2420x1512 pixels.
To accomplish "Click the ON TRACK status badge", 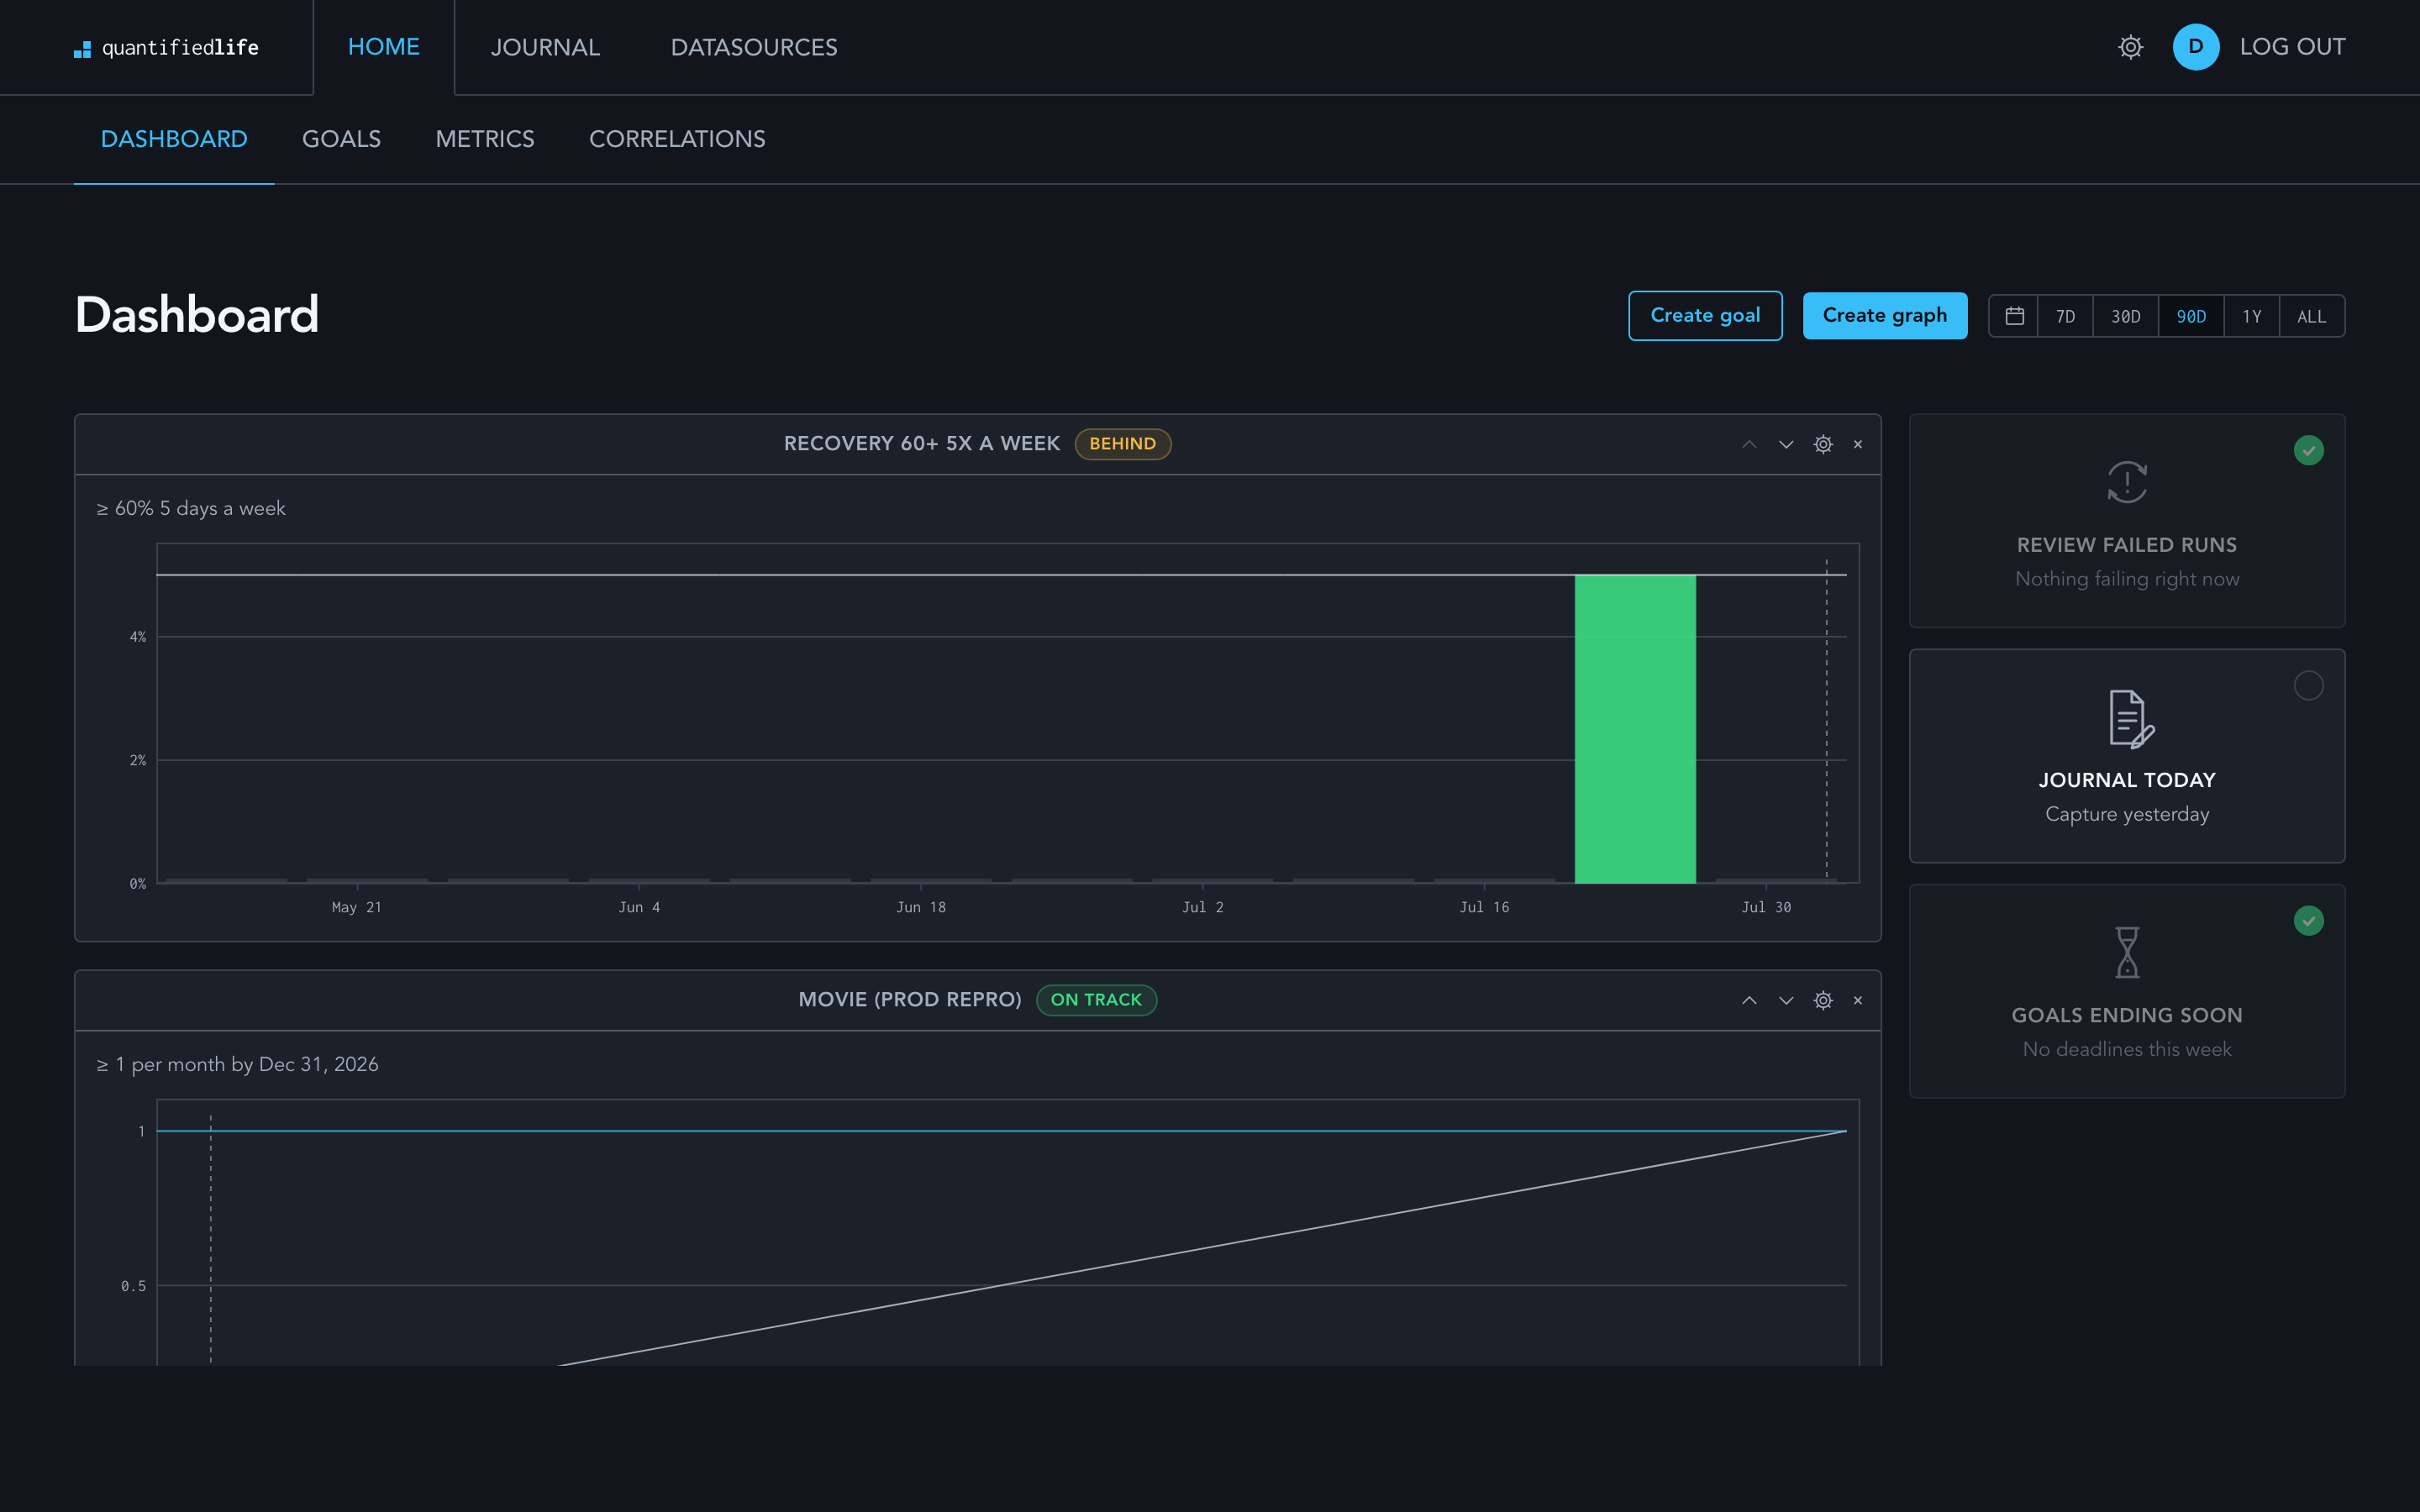I will [1096, 1000].
